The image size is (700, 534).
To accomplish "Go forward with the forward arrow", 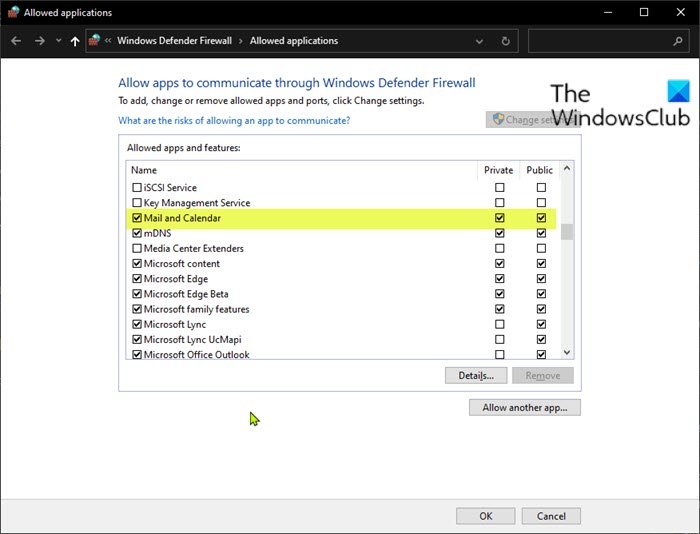I will 40,41.
